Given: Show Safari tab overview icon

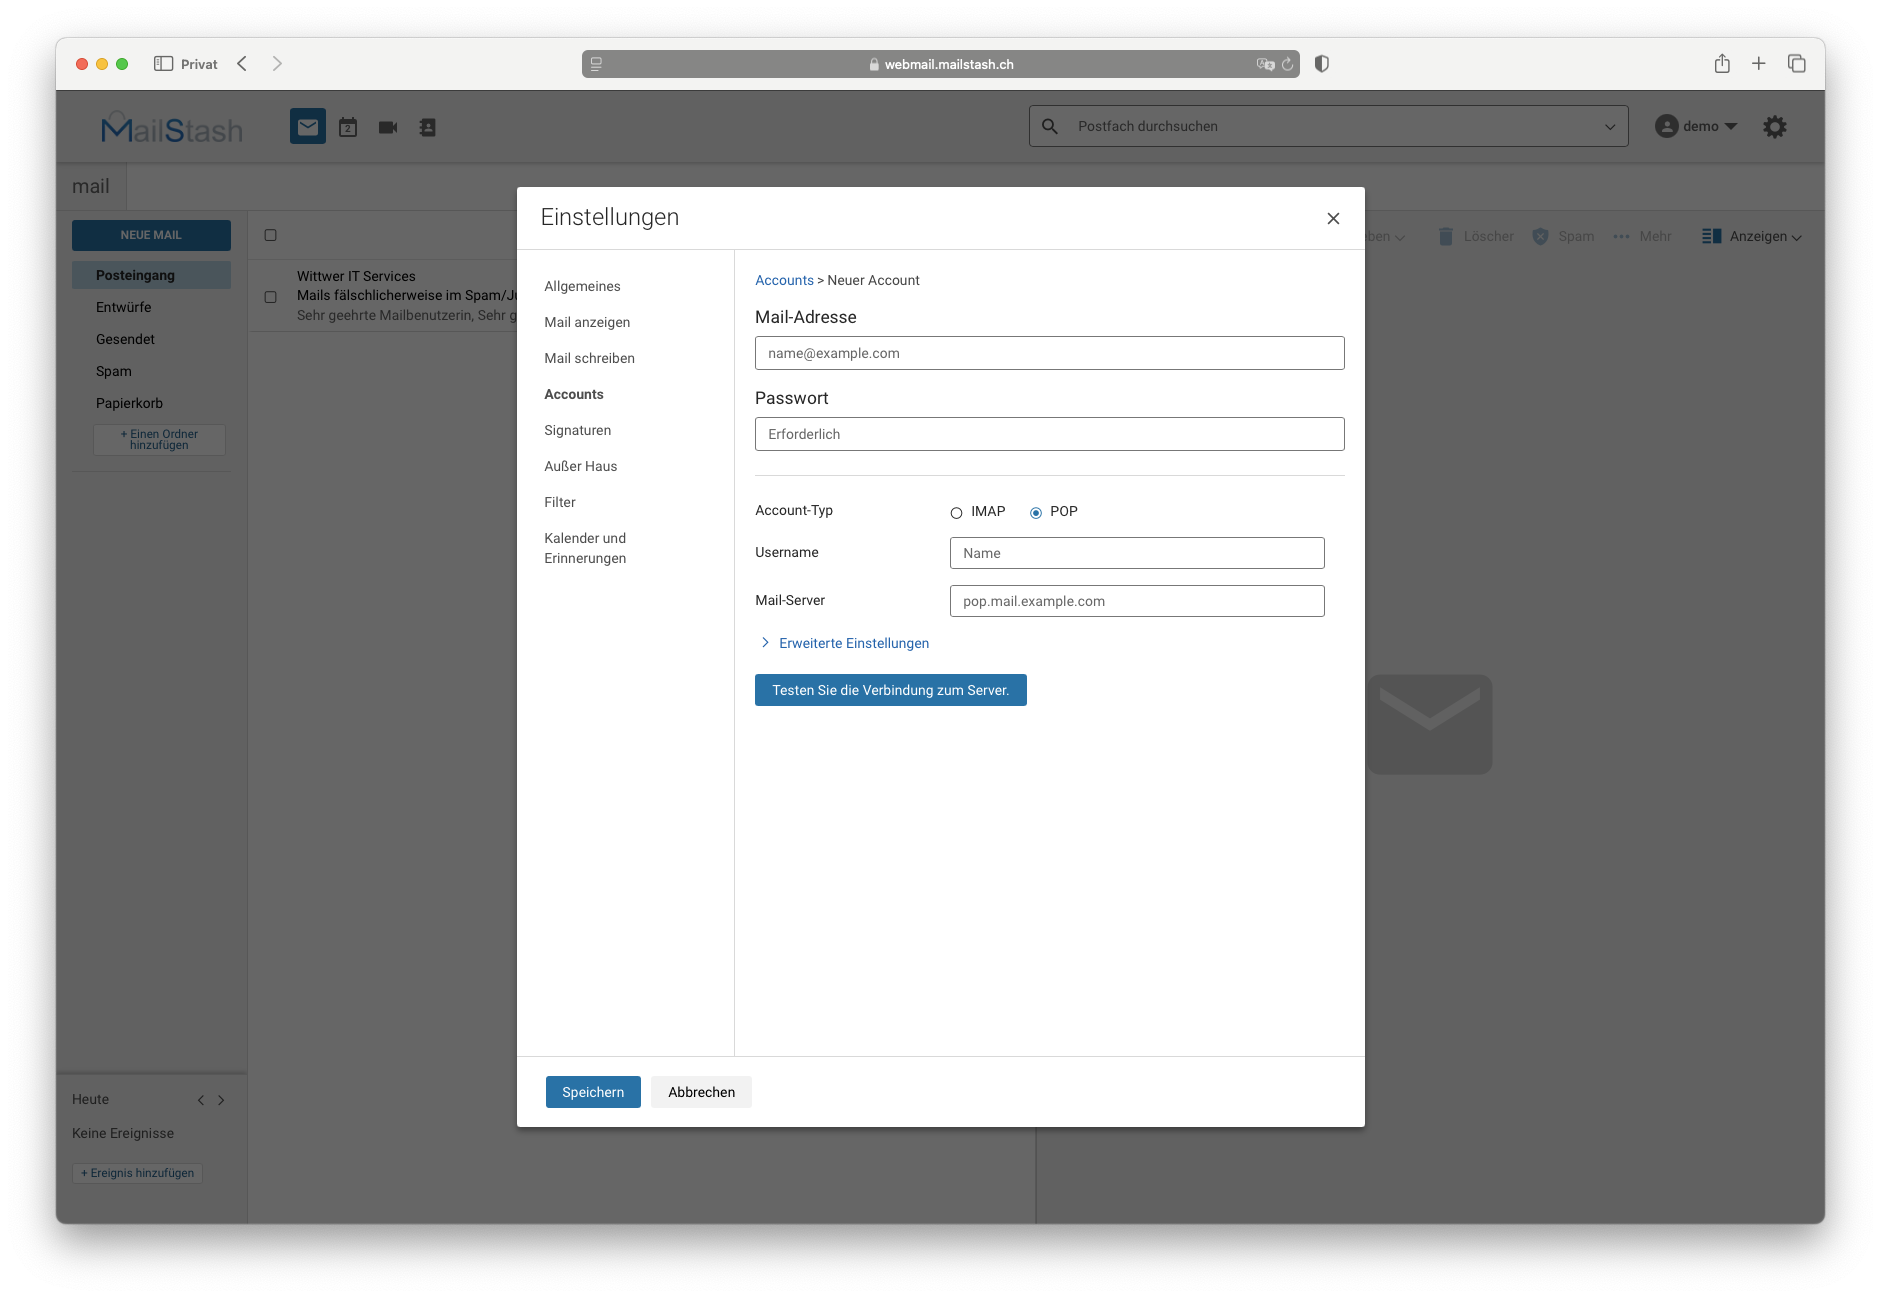Looking at the screenshot, I should click(x=1797, y=63).
